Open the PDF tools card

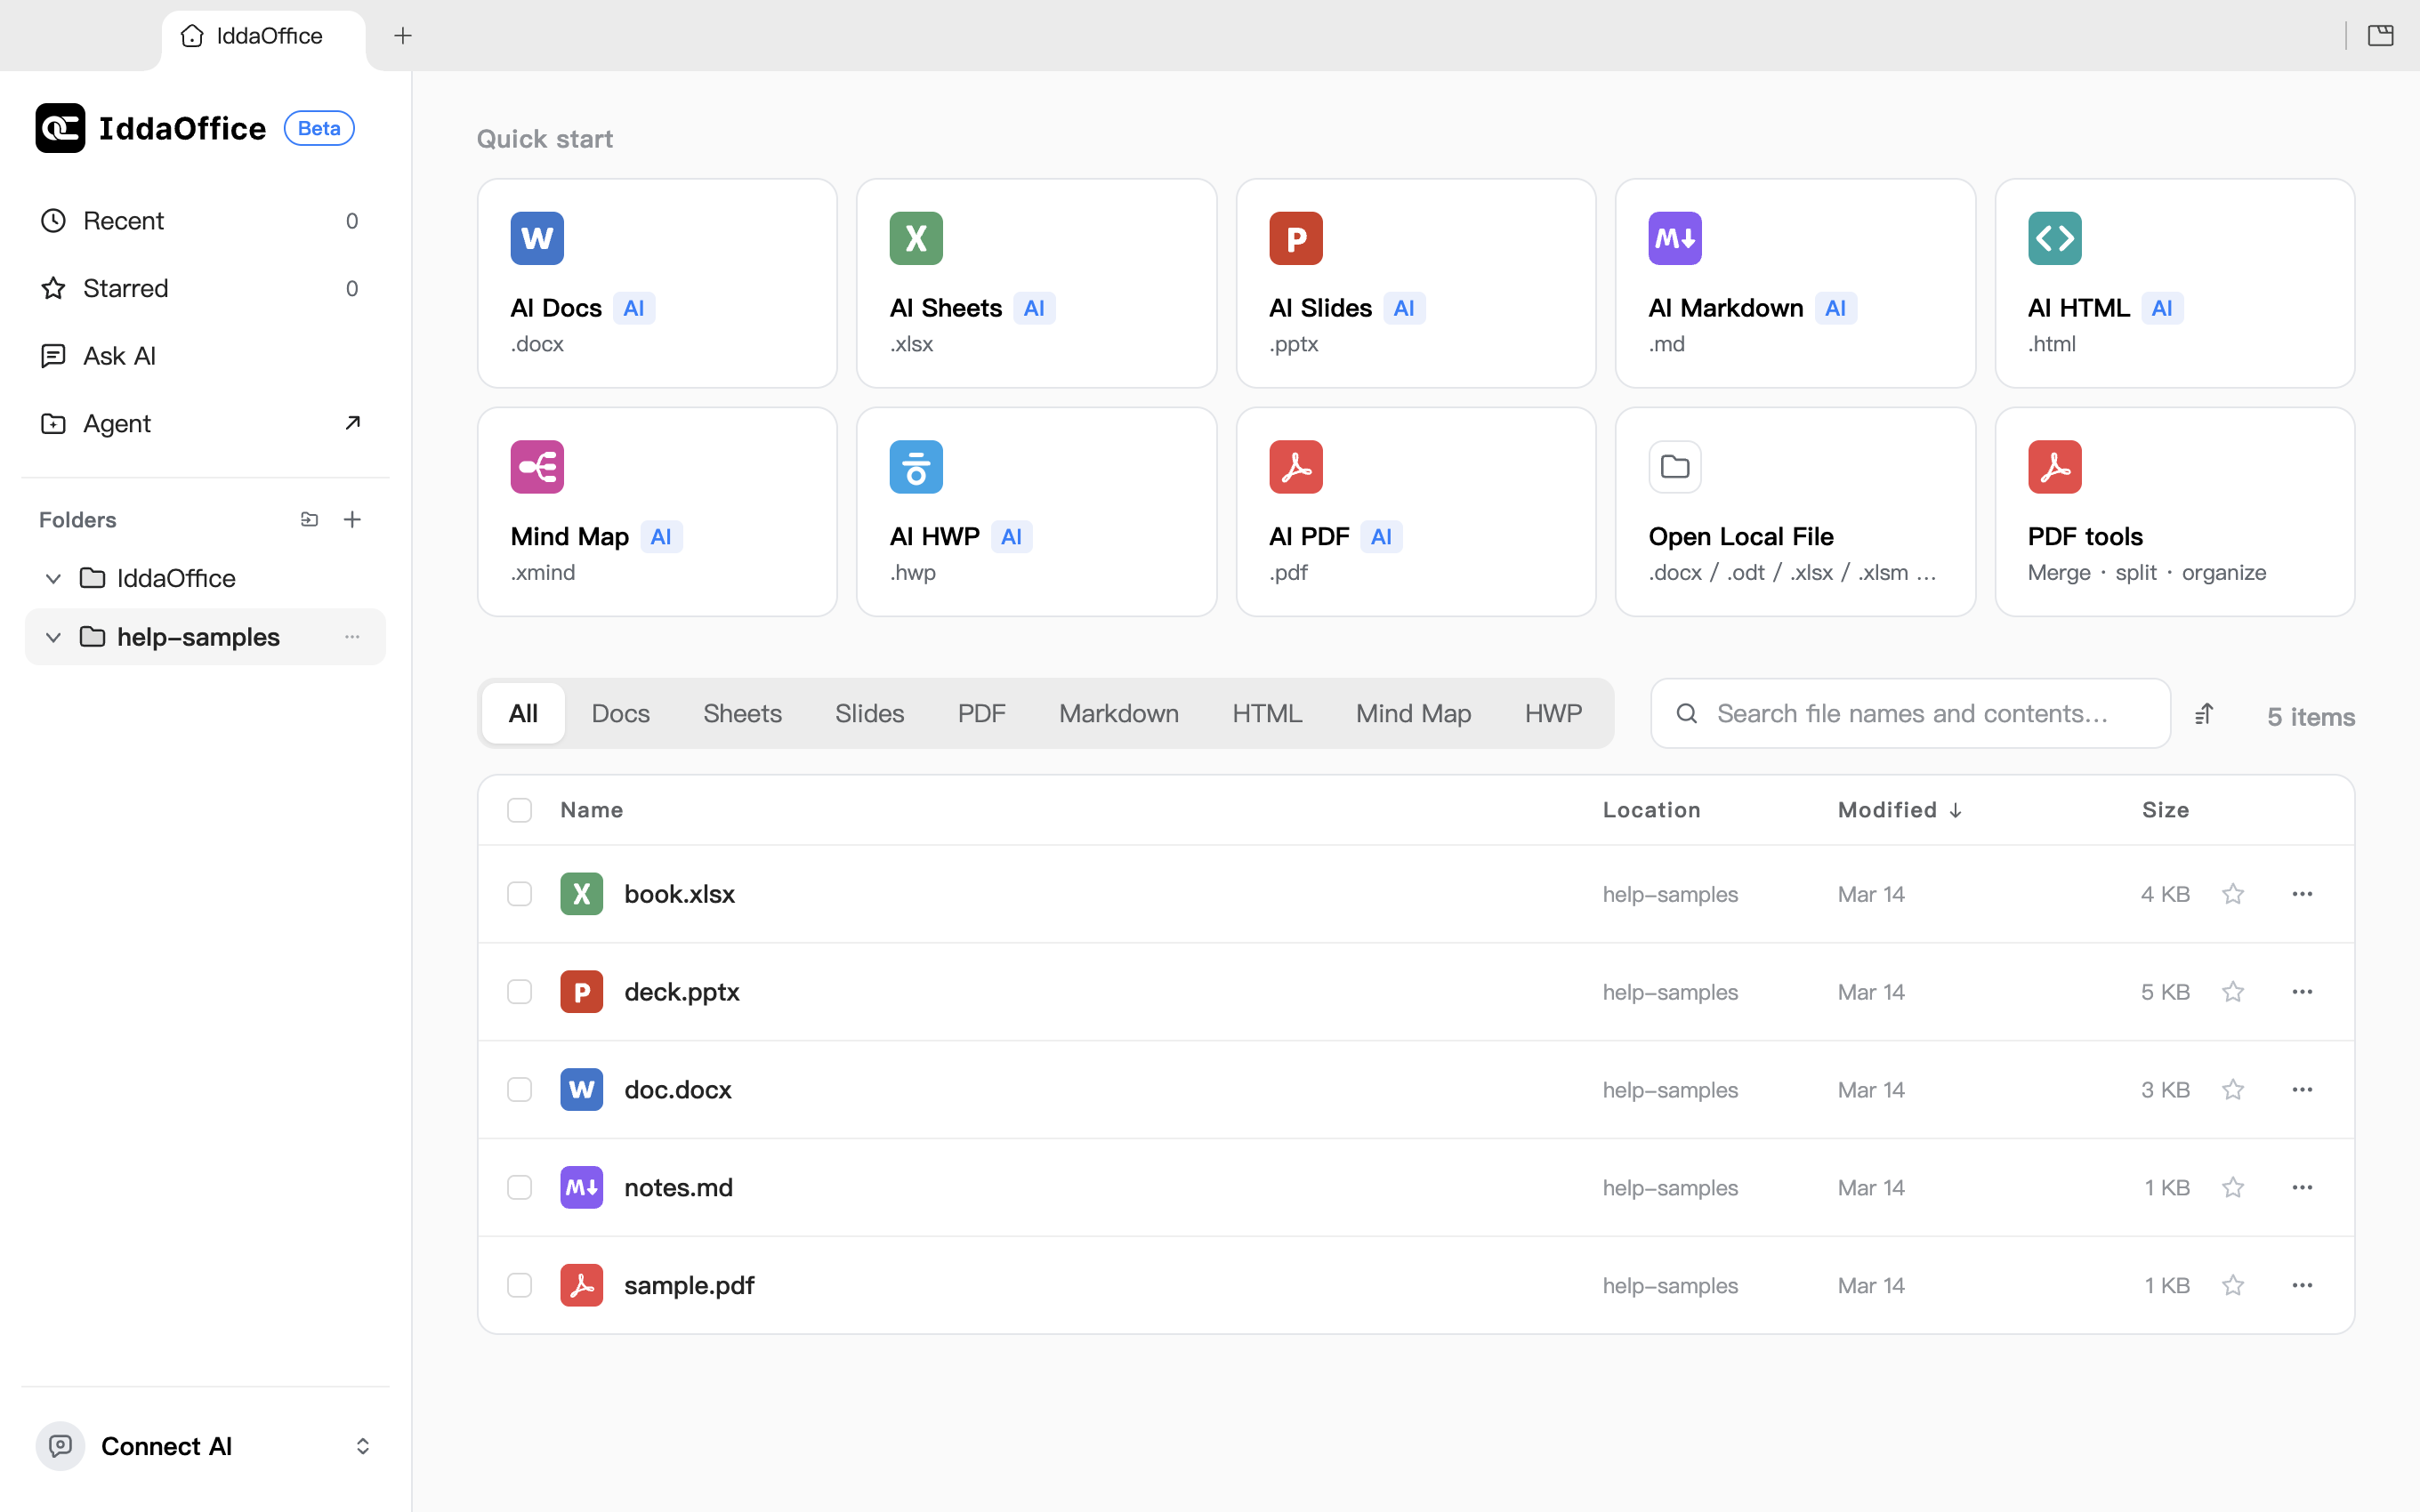click(x=2174, y=512)
